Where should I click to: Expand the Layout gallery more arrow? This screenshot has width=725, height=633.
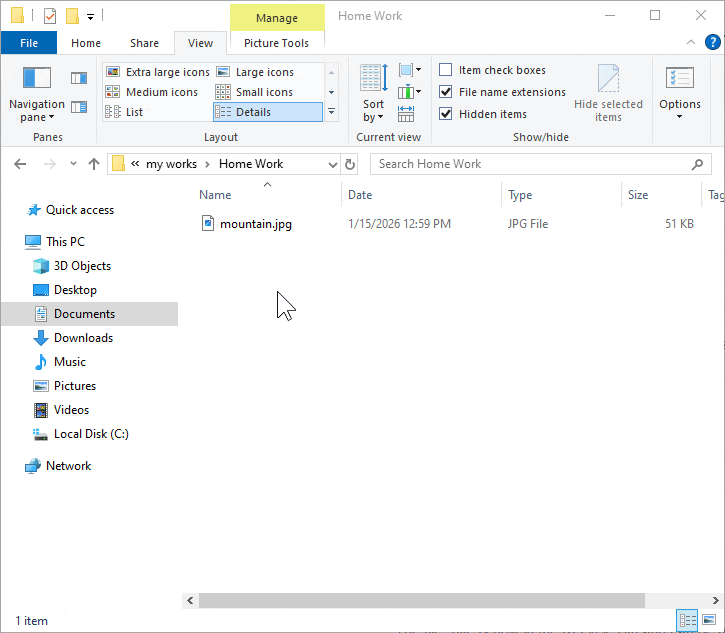(x=332, y=112)
